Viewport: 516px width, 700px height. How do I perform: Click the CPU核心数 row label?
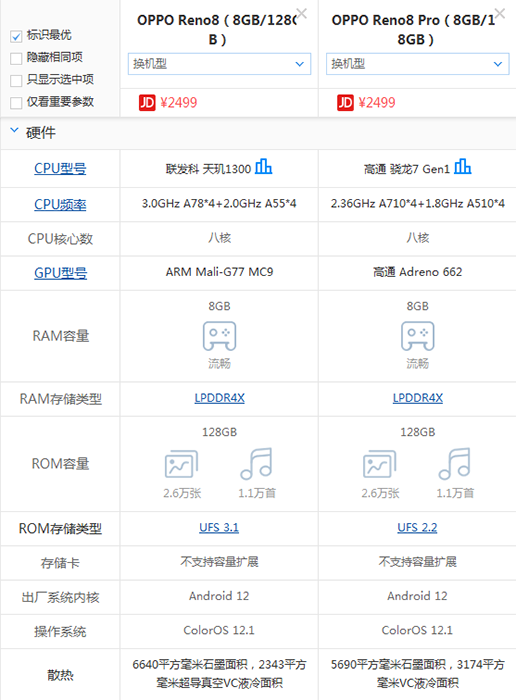point(60,239)
